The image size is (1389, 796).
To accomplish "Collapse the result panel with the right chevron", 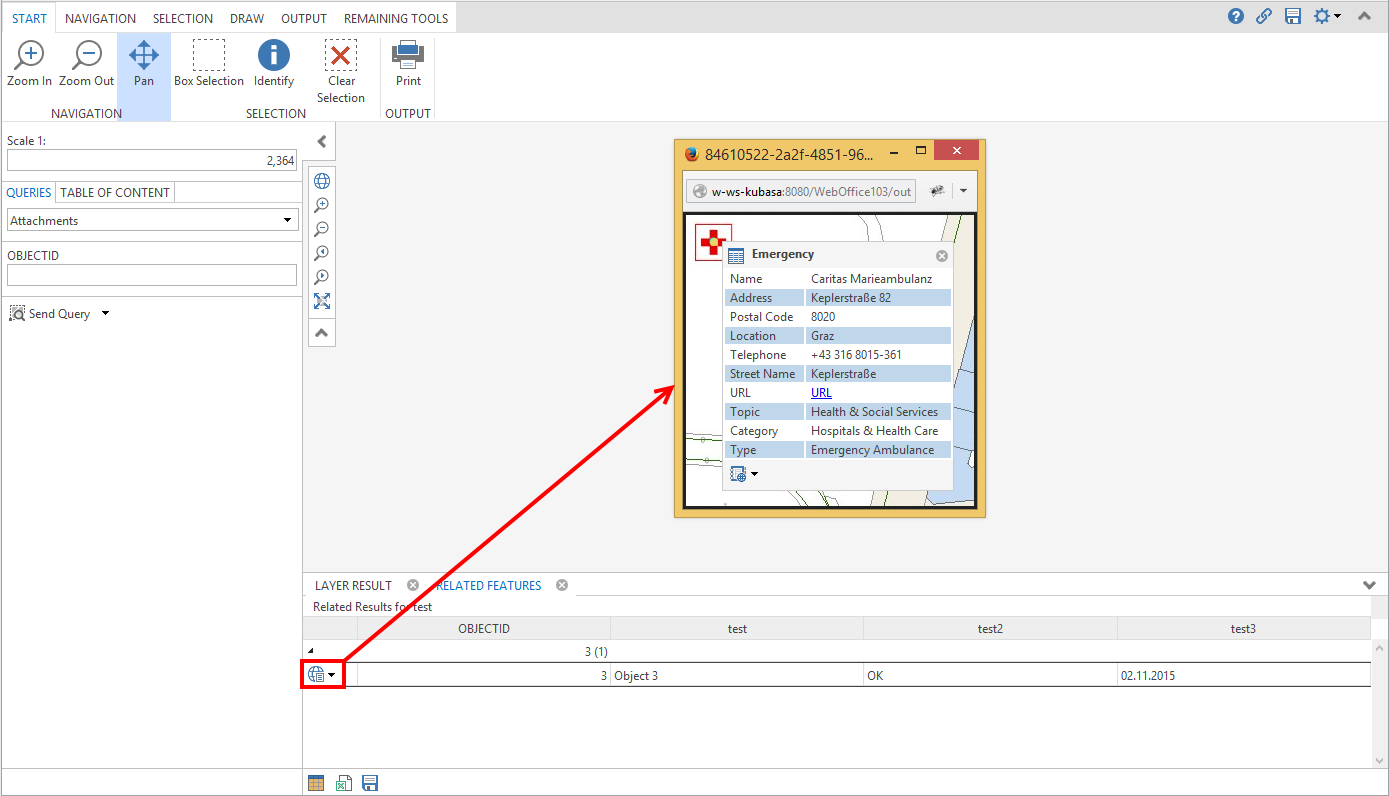I will (x=1368, y=585).
